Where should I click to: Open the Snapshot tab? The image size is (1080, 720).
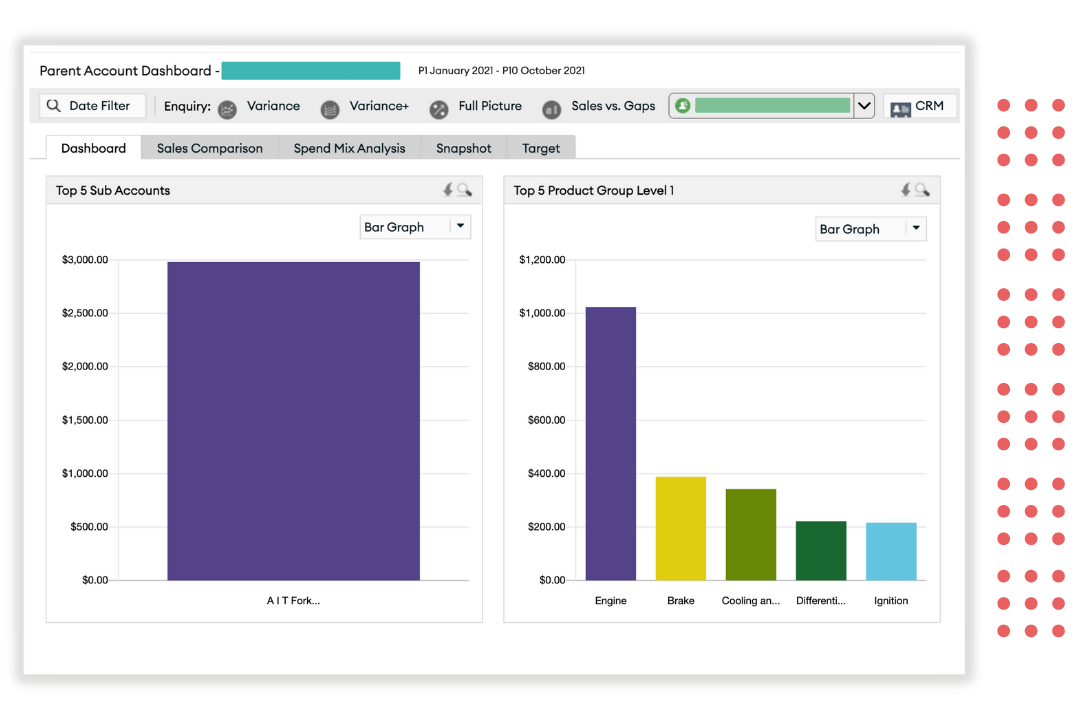(463, 148)
